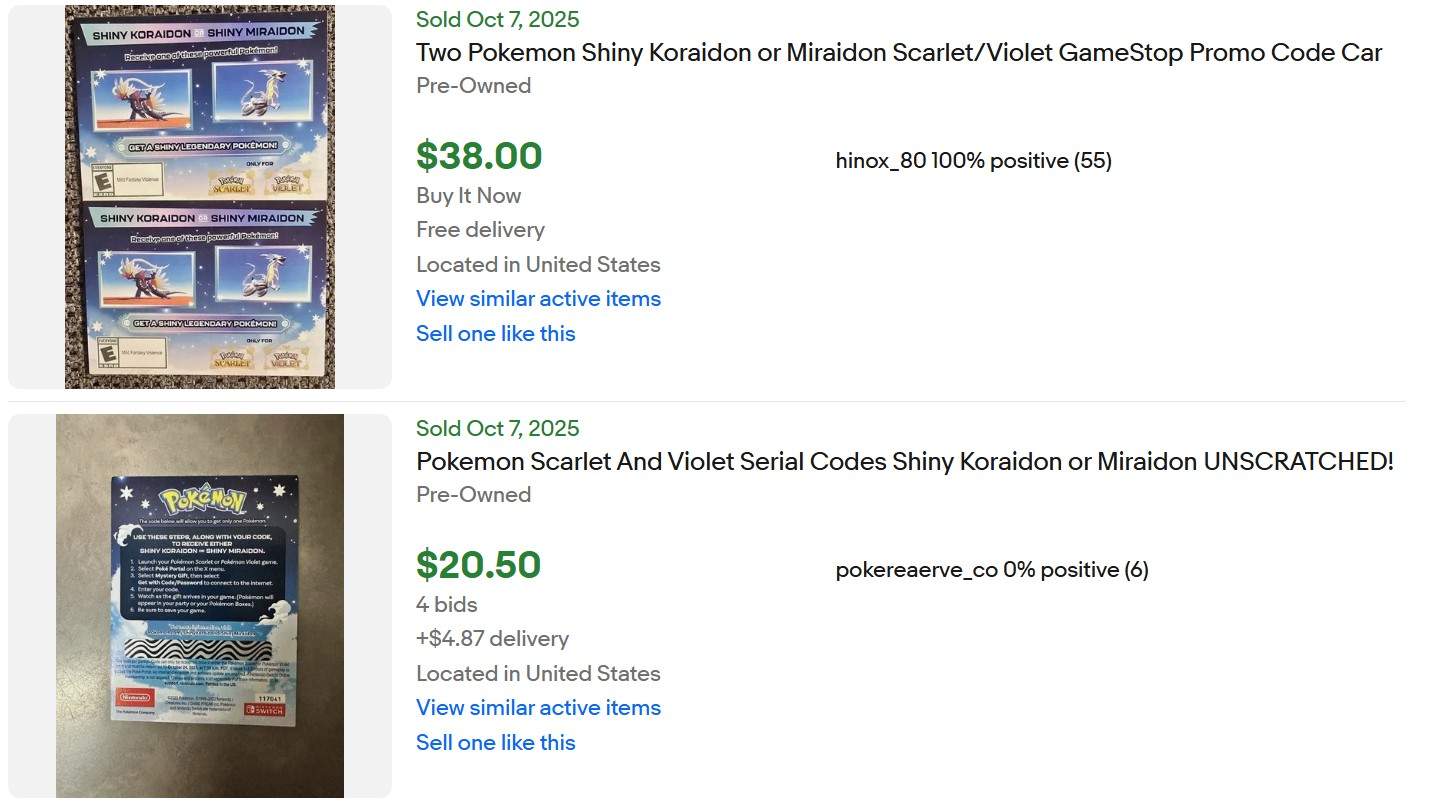Open seller pokereaerve_co feedback profile
The image size is (1440, 810).
pos(991,570)
